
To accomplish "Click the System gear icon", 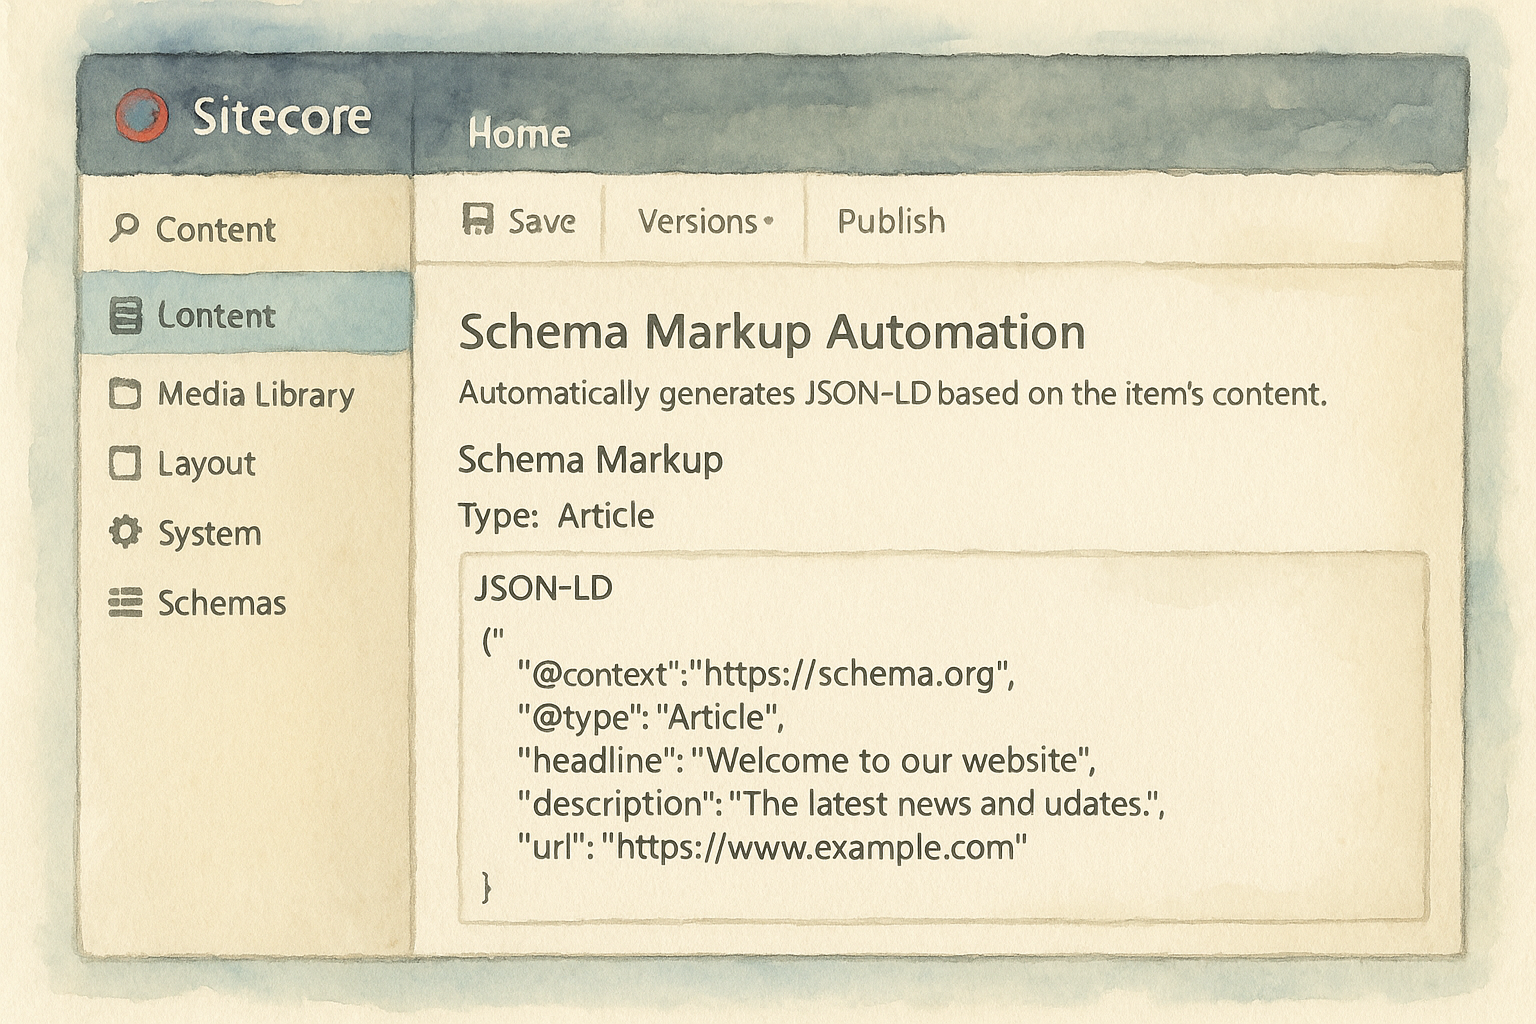I will (x=125, y=532).
